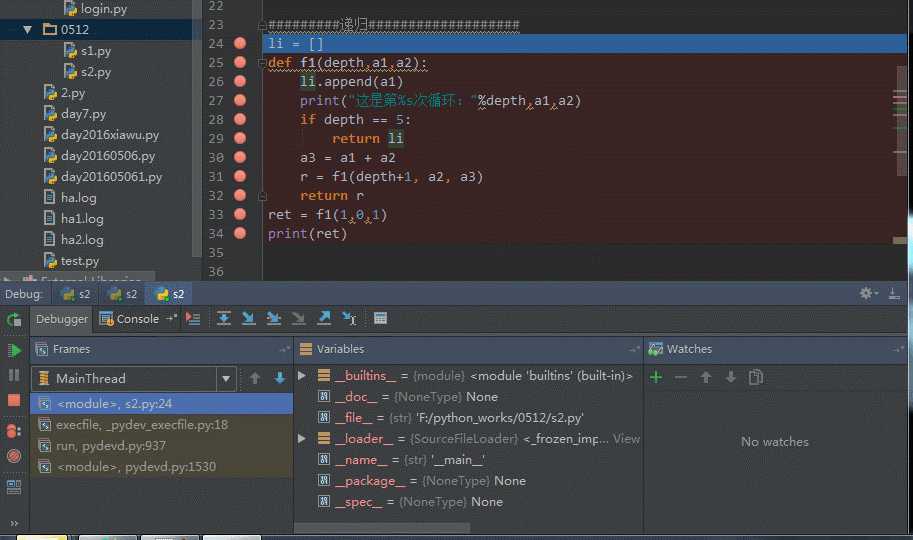Click the Variables panel horizontal scrollbar
This screenshot has width=913, height=540.
click(x=382, y=528)
